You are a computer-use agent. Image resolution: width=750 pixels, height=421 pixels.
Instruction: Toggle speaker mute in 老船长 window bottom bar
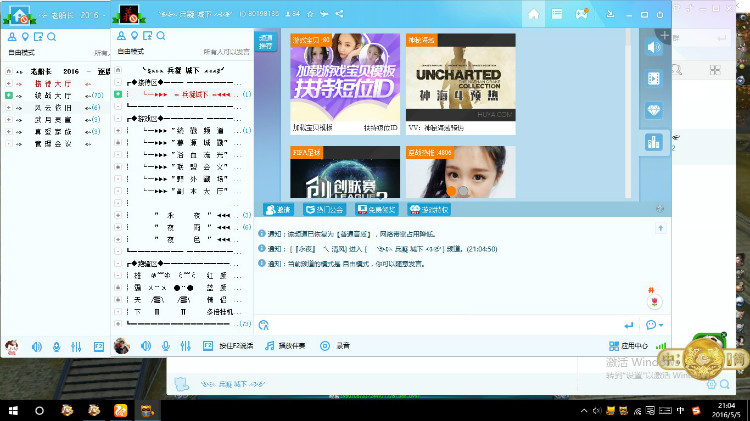tap(37, 347)
